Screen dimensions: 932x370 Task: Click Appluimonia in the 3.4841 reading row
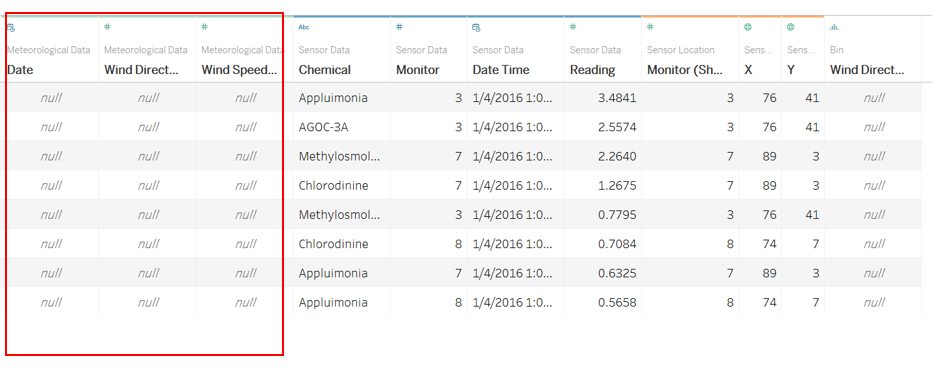pyautogui.click(x=333, y=98)
